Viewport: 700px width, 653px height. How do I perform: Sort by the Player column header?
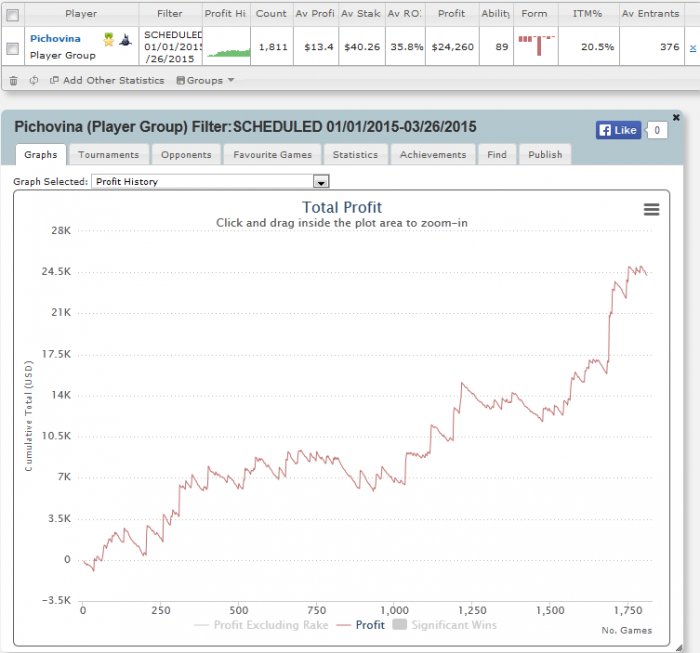(x=81, y=14)
